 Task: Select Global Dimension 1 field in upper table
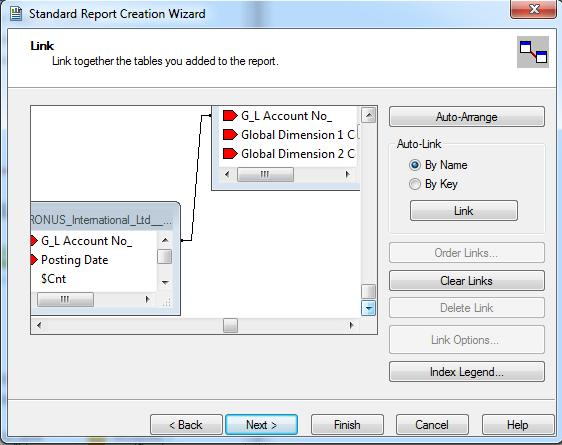tap(298, 135)
